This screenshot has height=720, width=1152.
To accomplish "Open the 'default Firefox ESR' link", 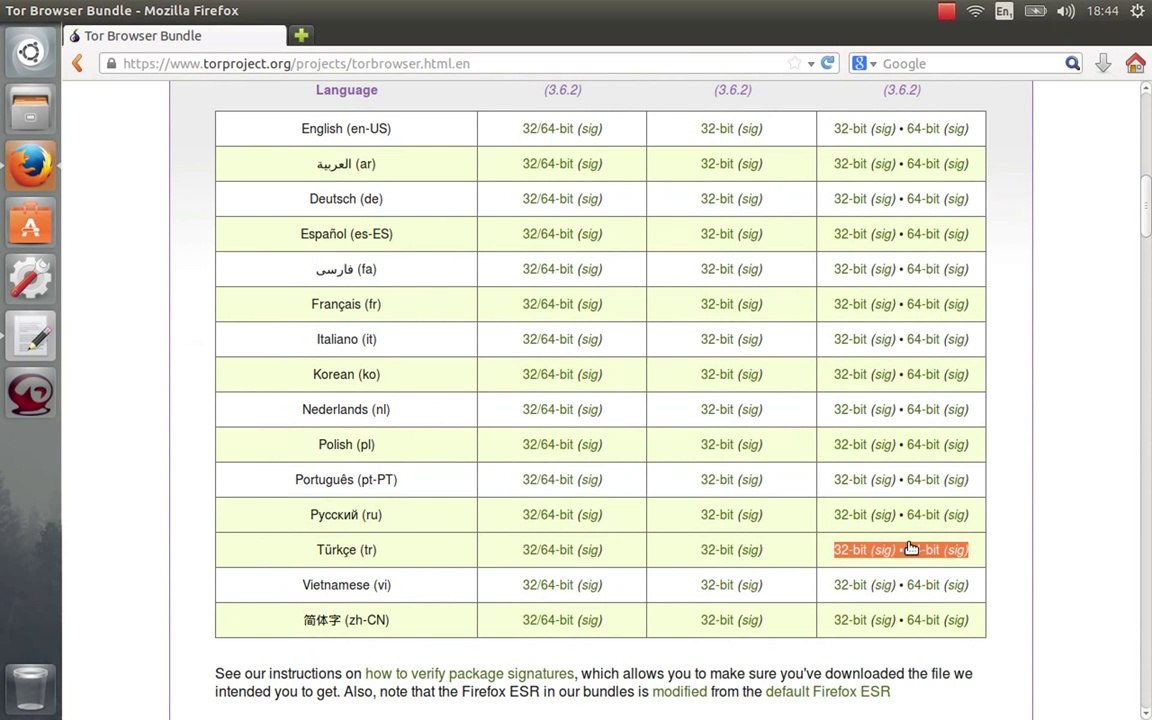I will pyautogui.click(x=827, y=691).
